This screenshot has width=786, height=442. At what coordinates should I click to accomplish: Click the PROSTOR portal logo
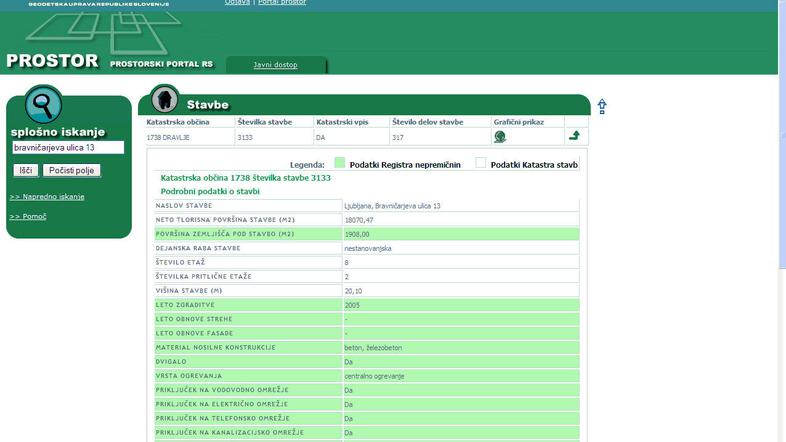pyautogui.click(x=52, y=61)
